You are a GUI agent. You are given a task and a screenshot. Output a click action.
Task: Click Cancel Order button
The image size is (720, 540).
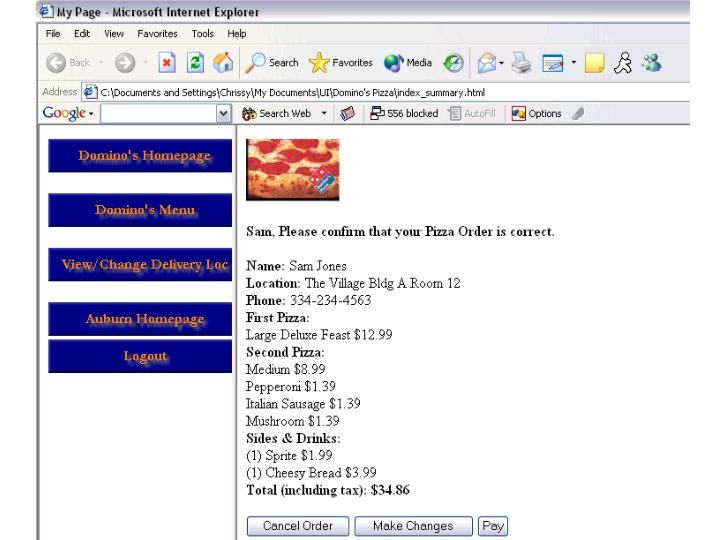(298, 526)
